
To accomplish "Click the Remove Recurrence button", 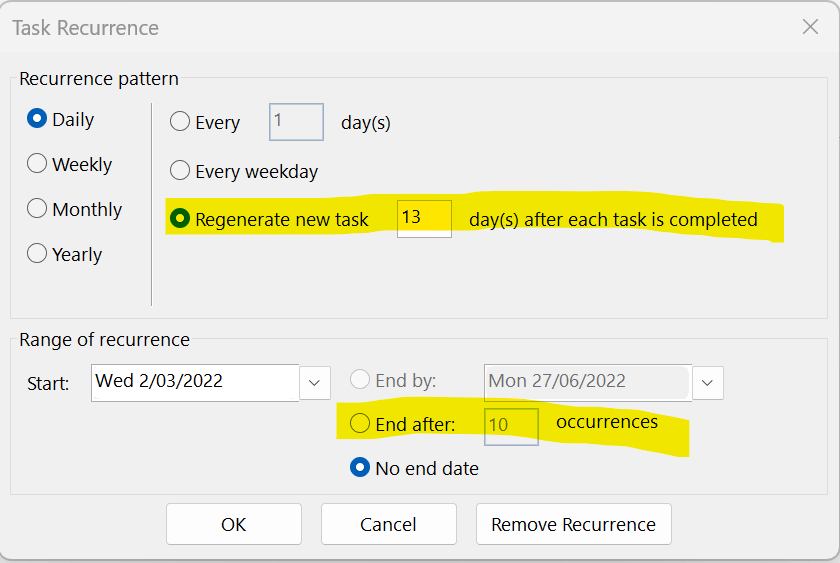I will tap(573, 524).
